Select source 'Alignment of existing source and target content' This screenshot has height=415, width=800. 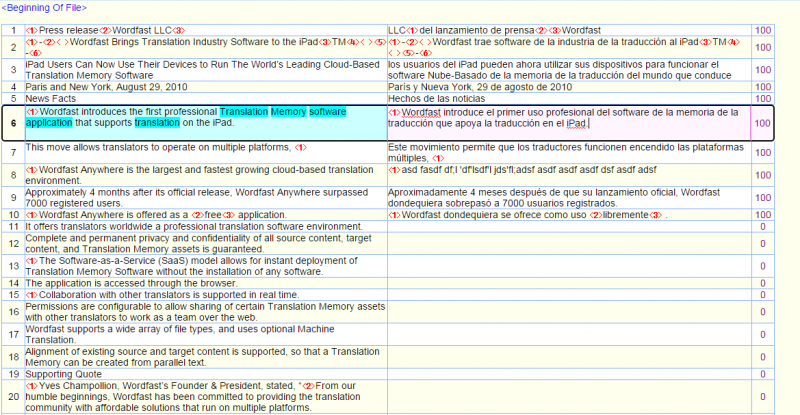[x=206, y=357]
